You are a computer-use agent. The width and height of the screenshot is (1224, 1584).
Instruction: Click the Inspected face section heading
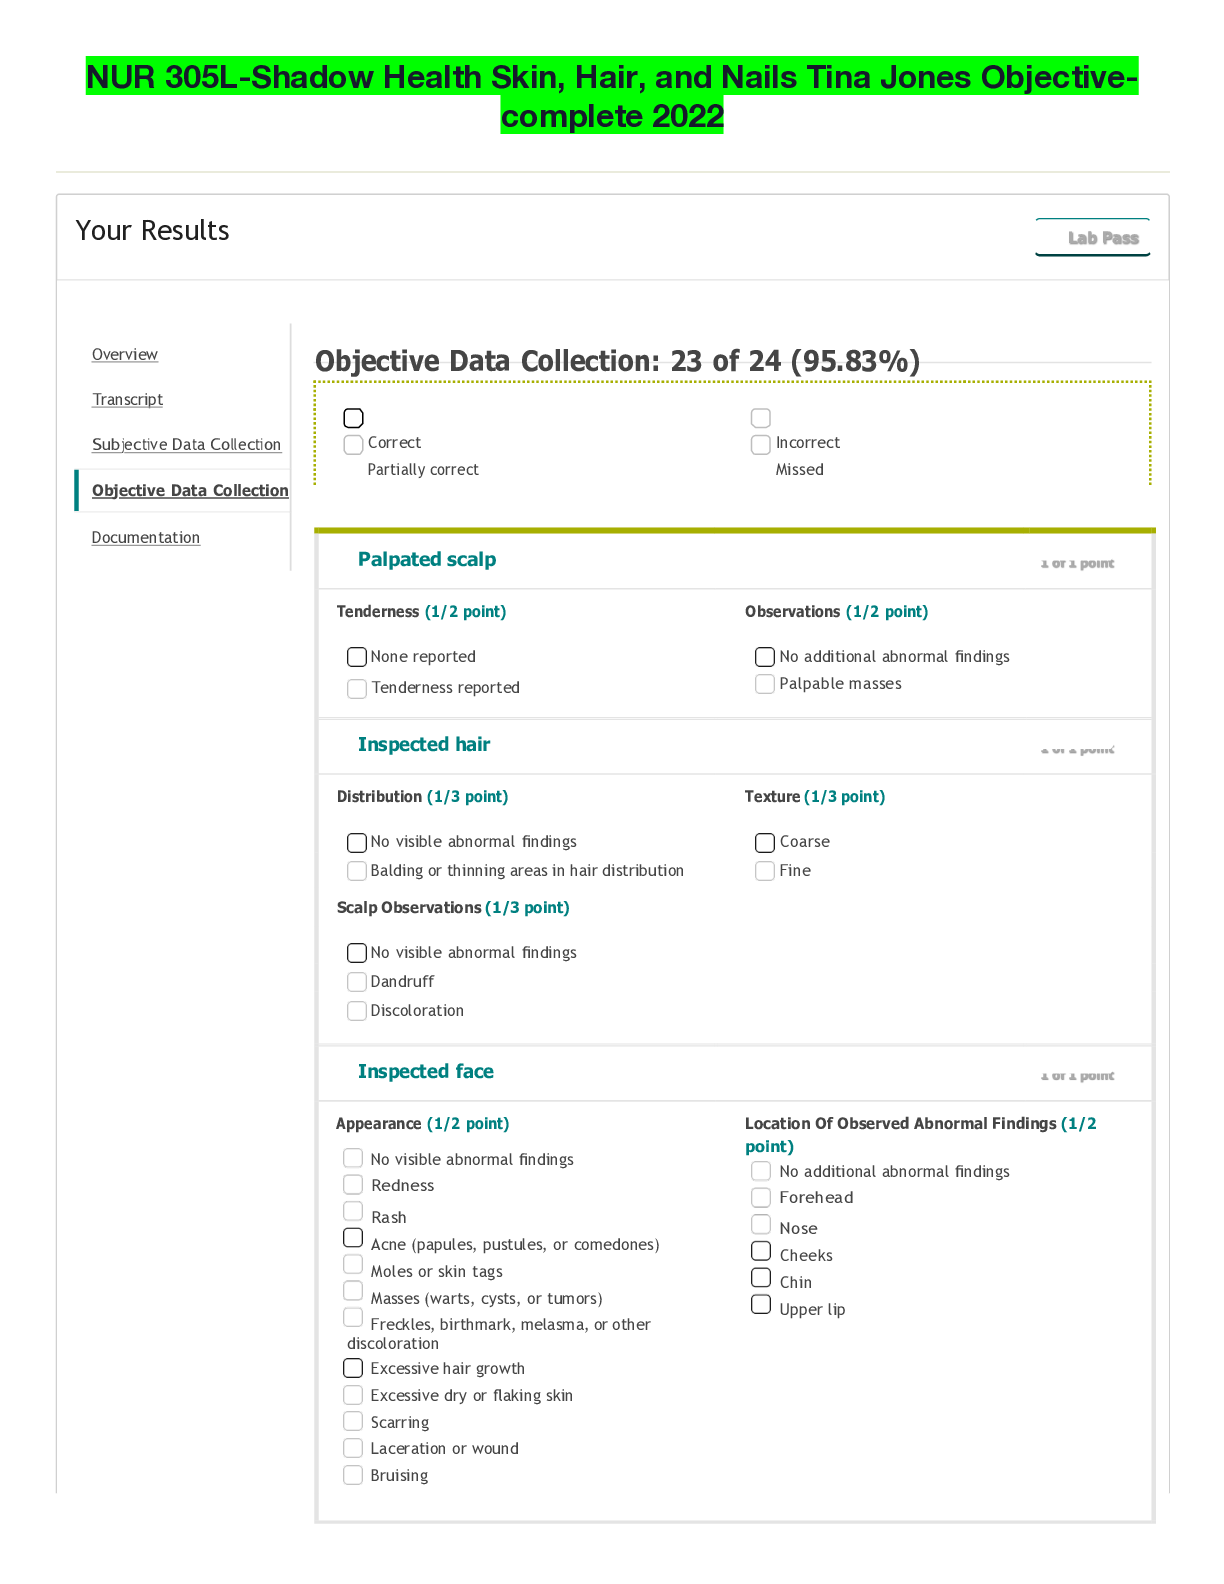(426, 1072)
